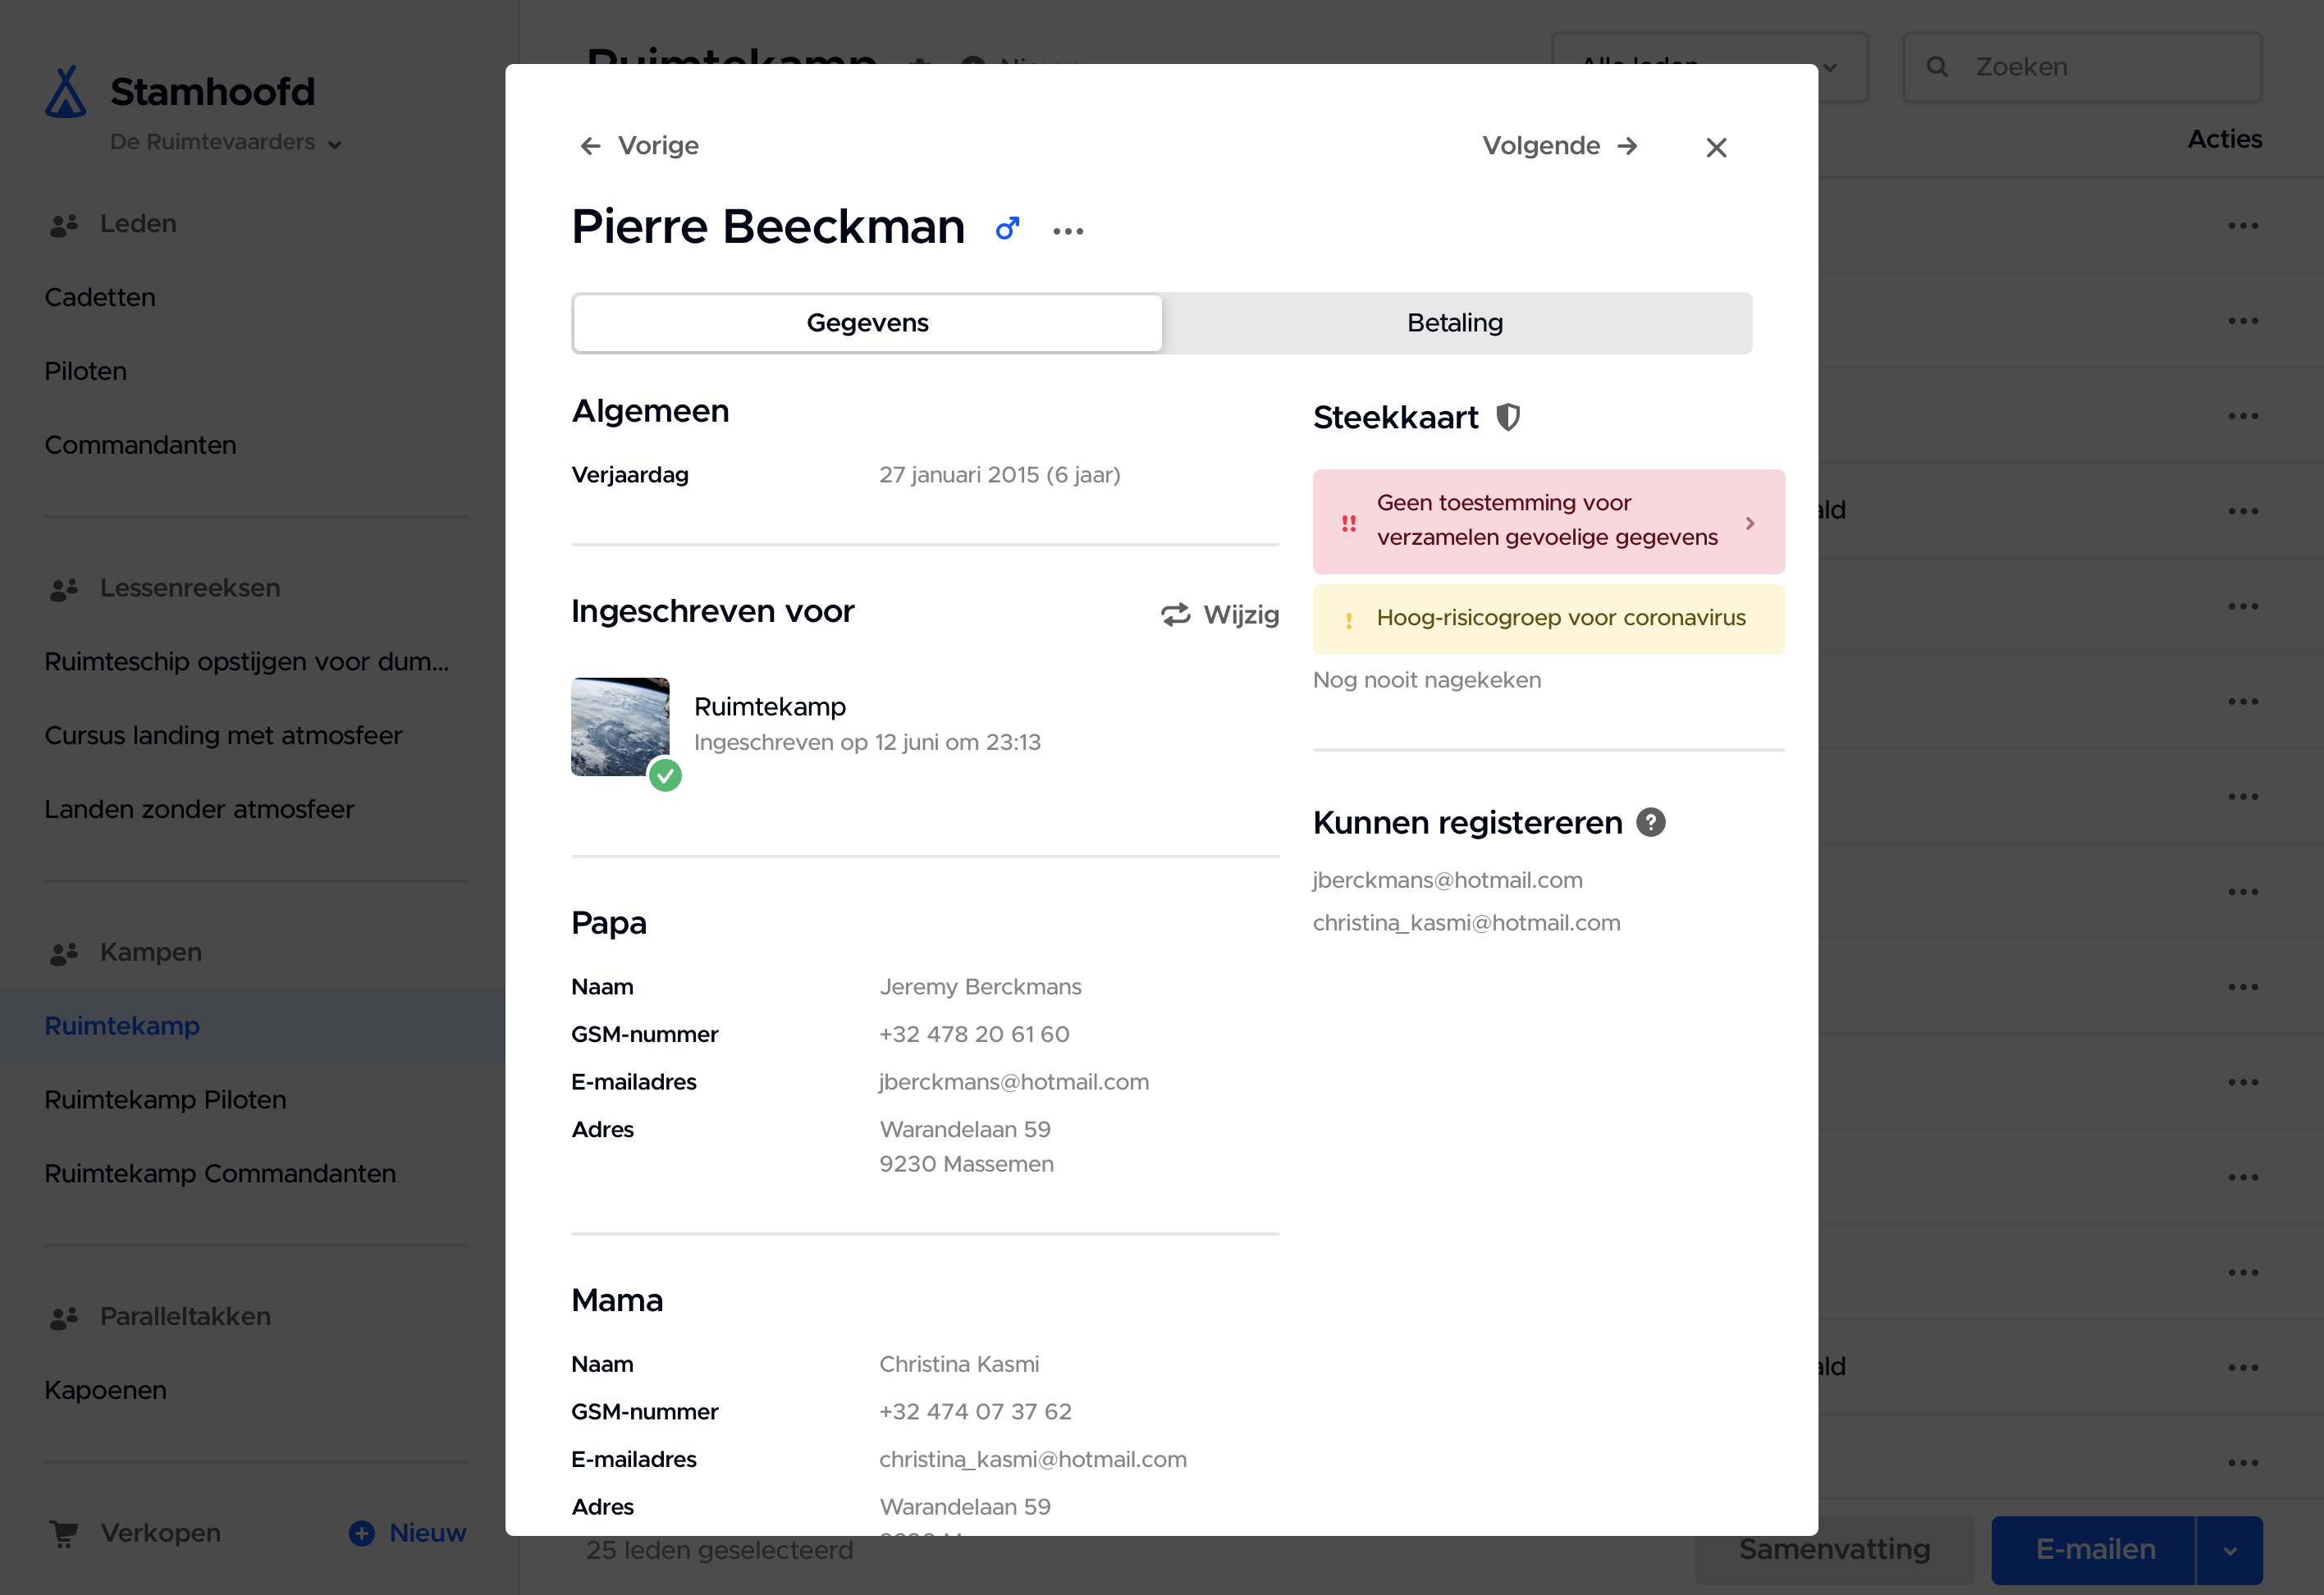2324x1595 pixels.
Task: Expand the missing consent warning (Geen toestemming)
Action: (1547, 521)
